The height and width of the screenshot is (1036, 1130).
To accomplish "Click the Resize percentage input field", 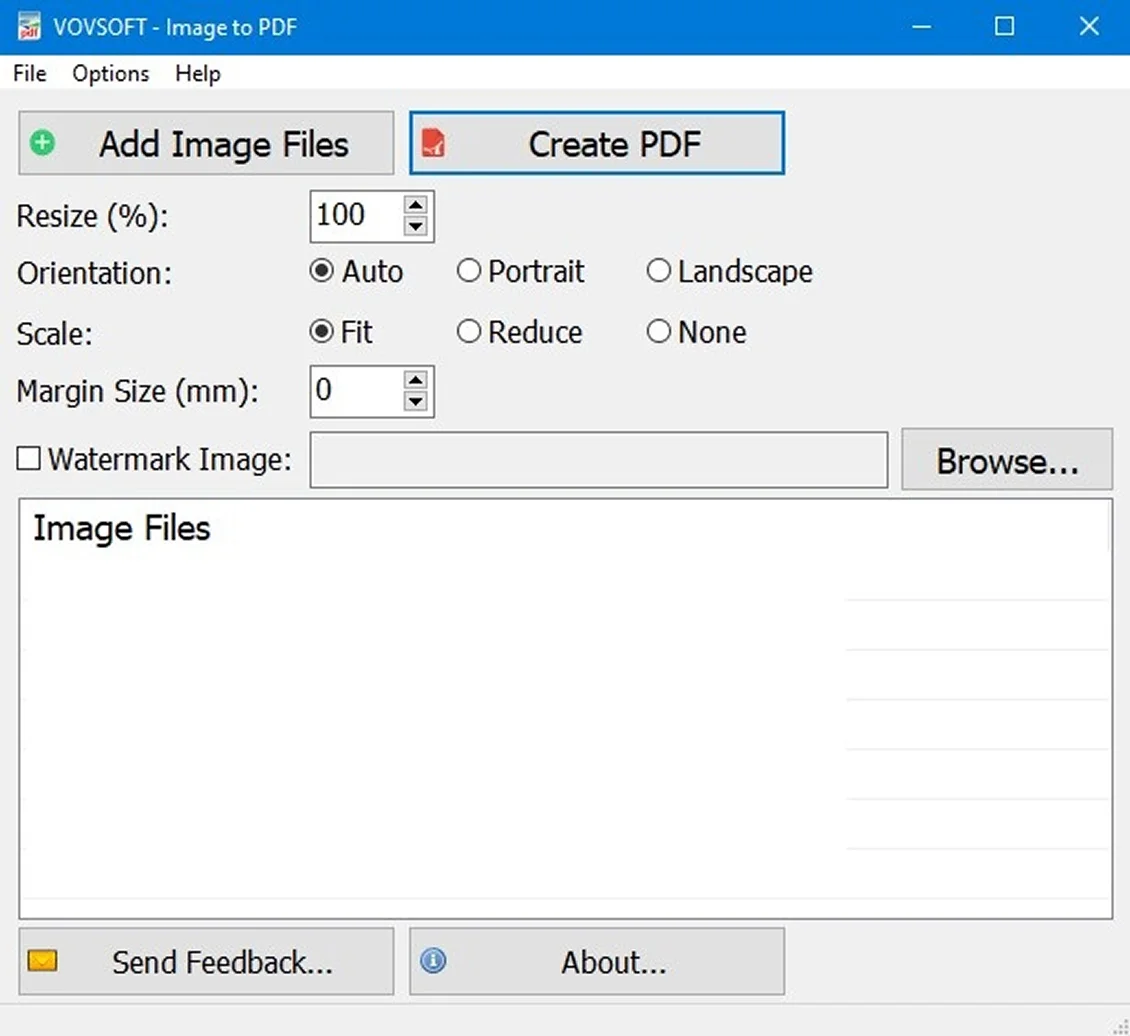I will tap(357, 216).
